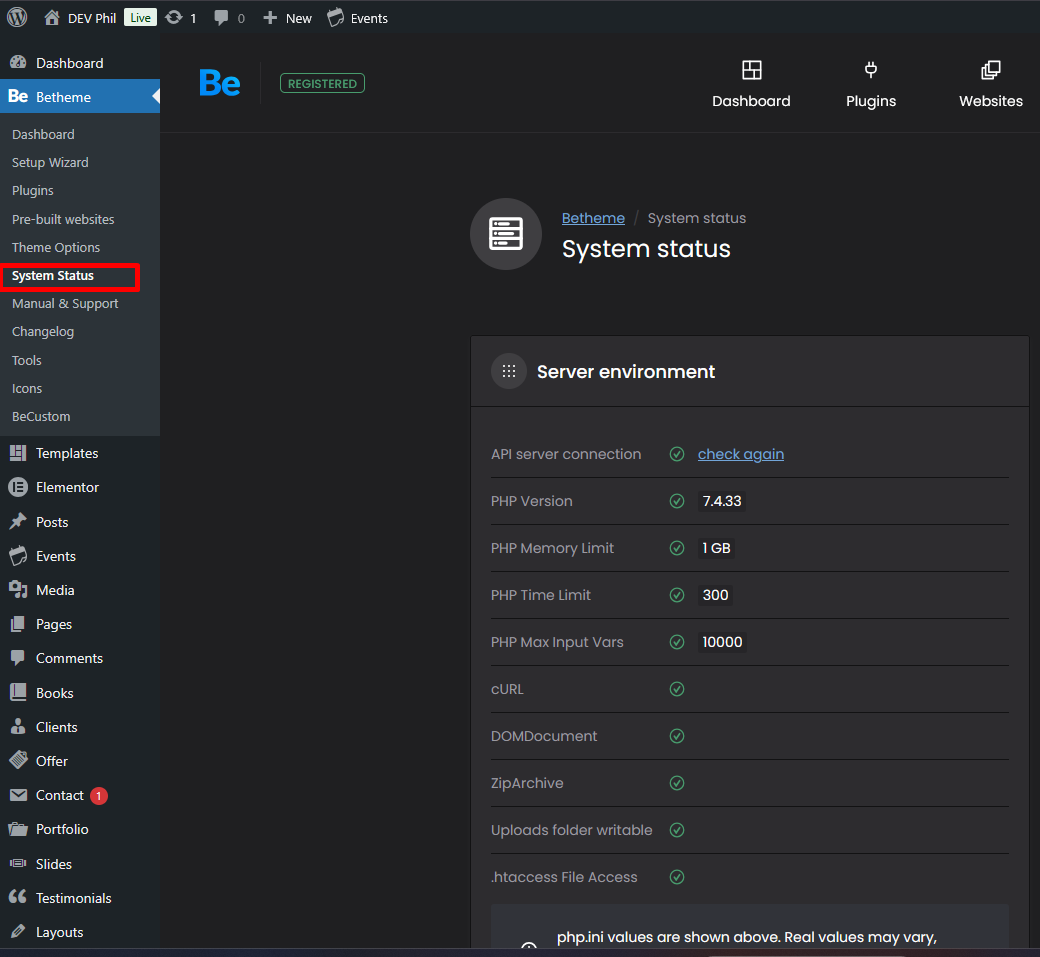Click the check again link
This screenshot has height=957, width=1040.
tap(740, 454)
